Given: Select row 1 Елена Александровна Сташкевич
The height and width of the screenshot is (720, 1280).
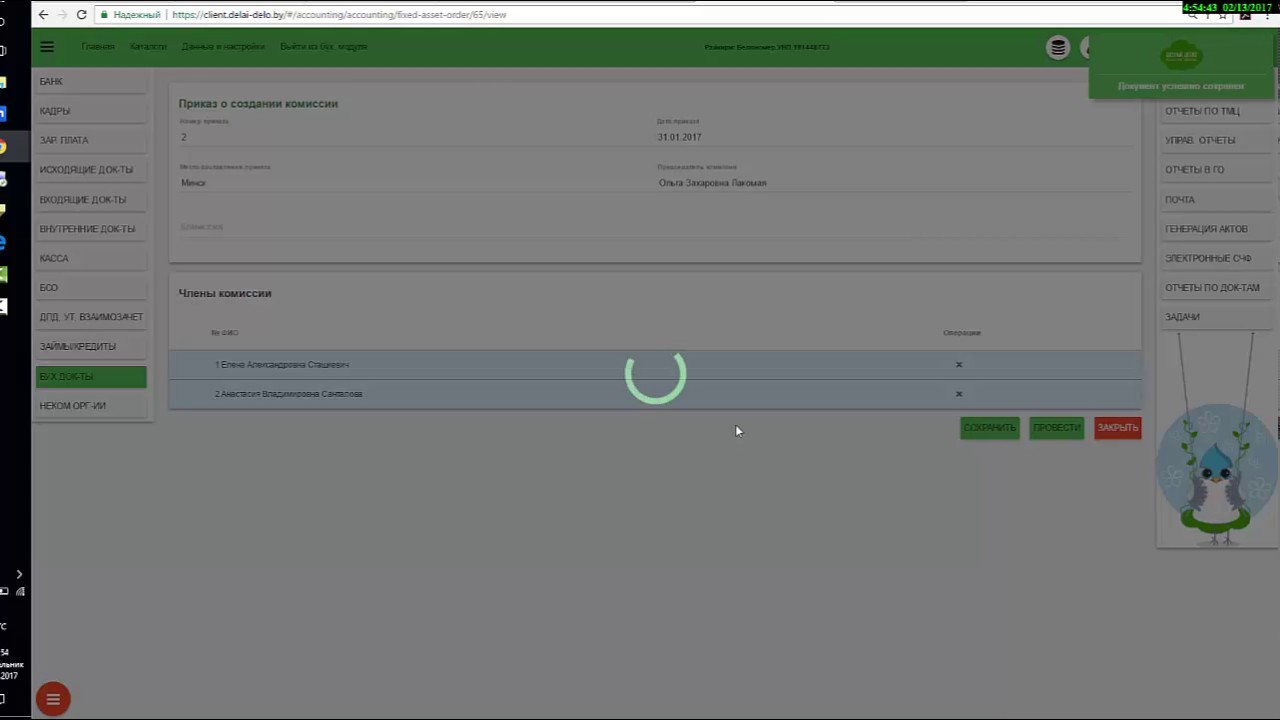Looking at the screenshot, I should (x=655, y=365).
